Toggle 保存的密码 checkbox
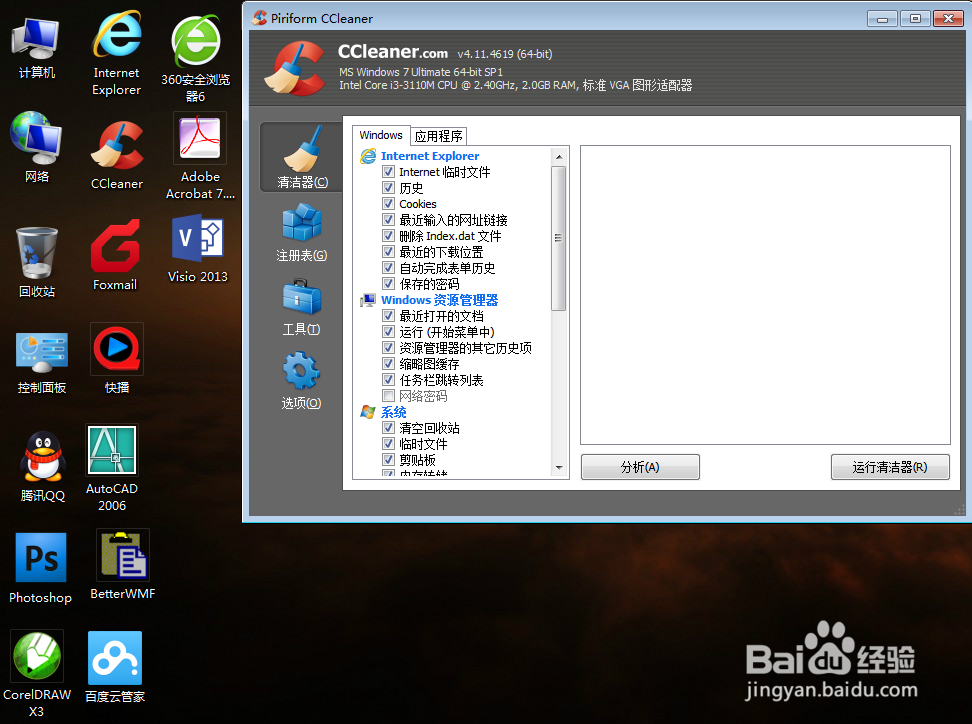This screenshot has height=724, width=972. pyautogui.click(x=389, y=284)
